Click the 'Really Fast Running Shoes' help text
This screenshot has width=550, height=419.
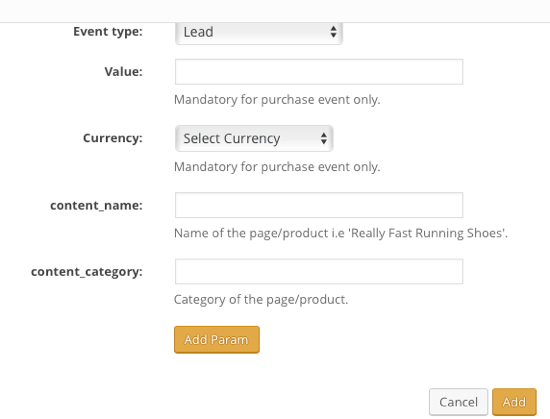(x=341, y=233)
